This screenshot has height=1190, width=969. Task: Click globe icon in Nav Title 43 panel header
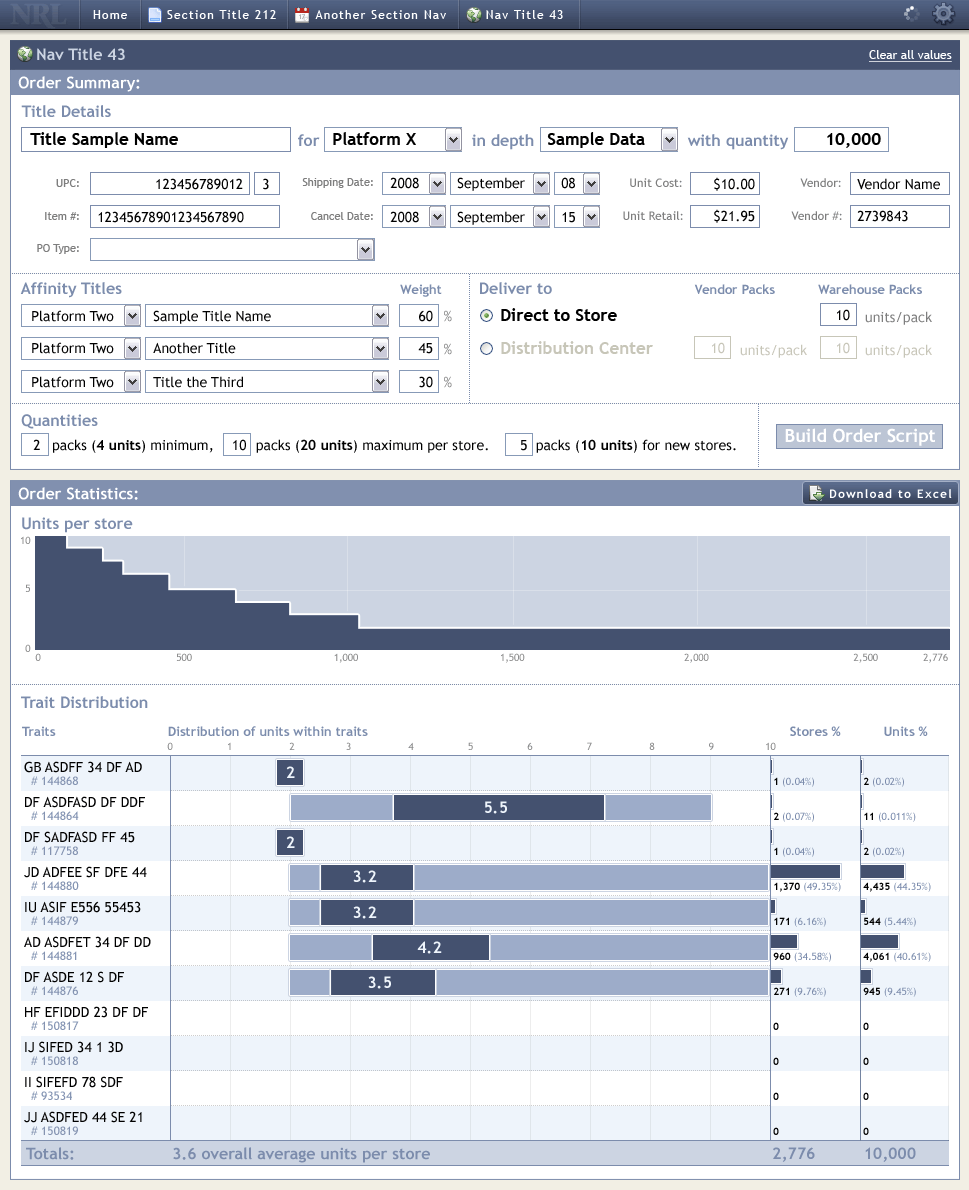tap(25, 54)
